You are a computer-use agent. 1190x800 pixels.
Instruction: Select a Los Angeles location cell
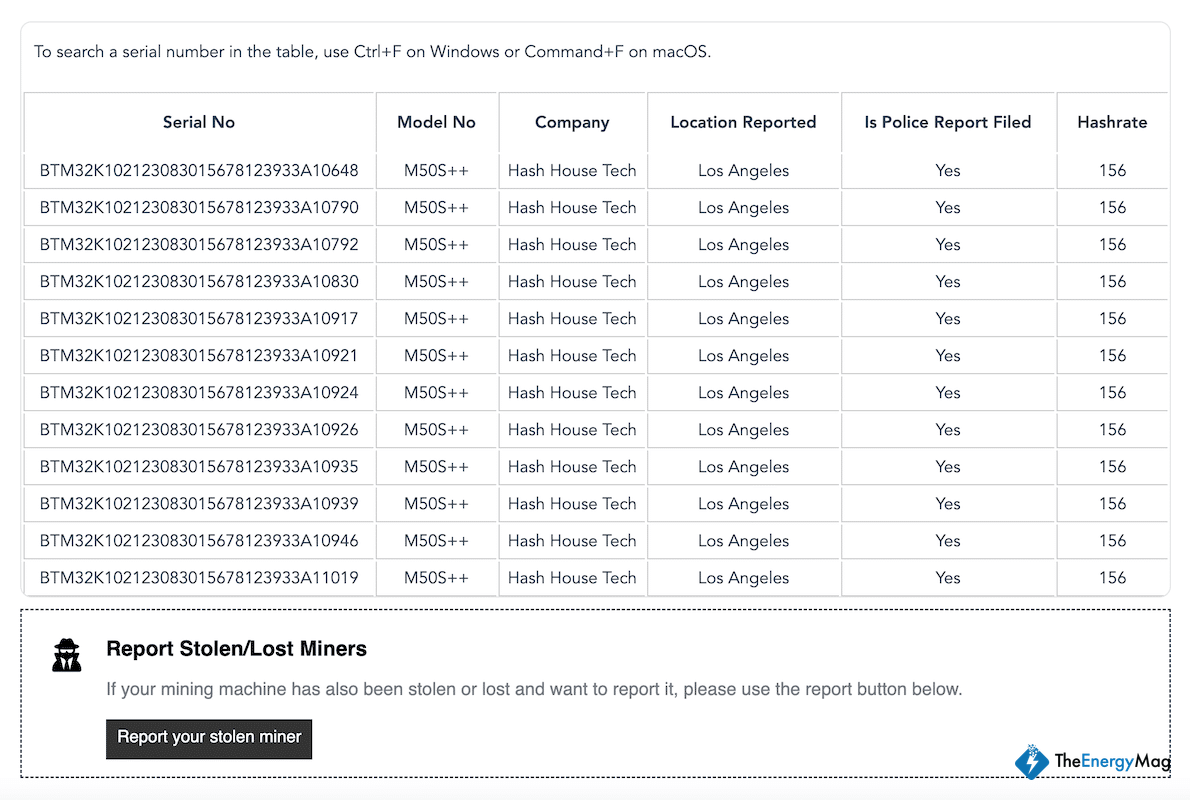click(743, 170)
